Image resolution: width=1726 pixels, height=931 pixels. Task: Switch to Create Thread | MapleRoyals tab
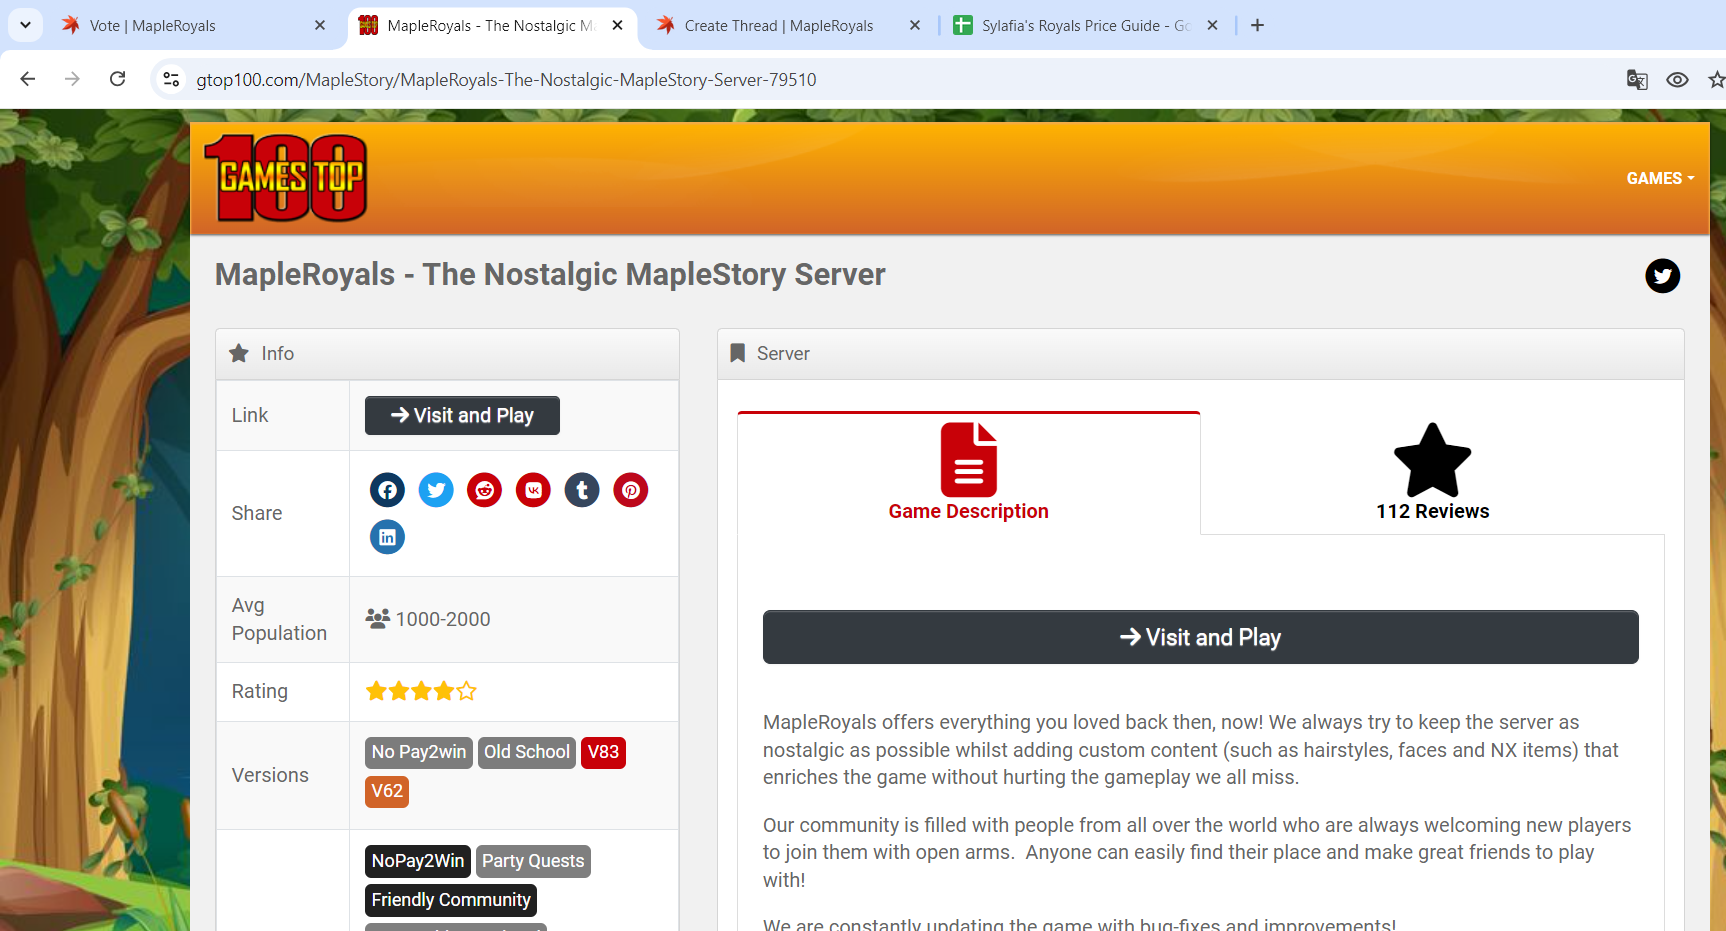click(x=787, y=25)
